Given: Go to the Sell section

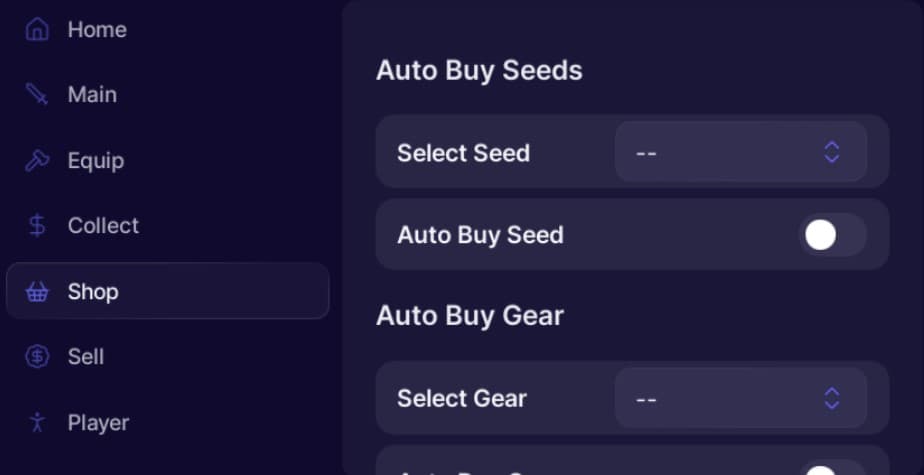Looking at the screenshot, I should point(86,357).
